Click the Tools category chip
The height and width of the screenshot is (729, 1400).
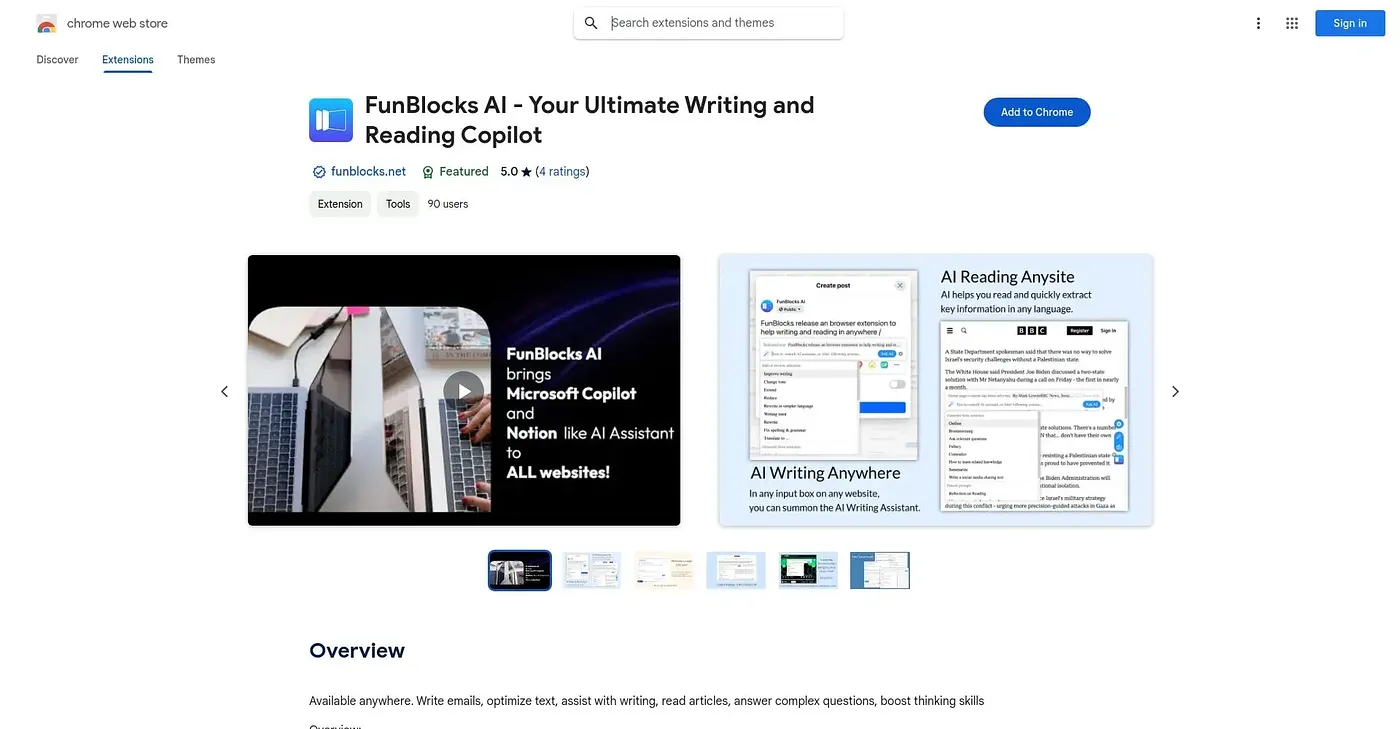pyautogui.click(x=398, y=204)
